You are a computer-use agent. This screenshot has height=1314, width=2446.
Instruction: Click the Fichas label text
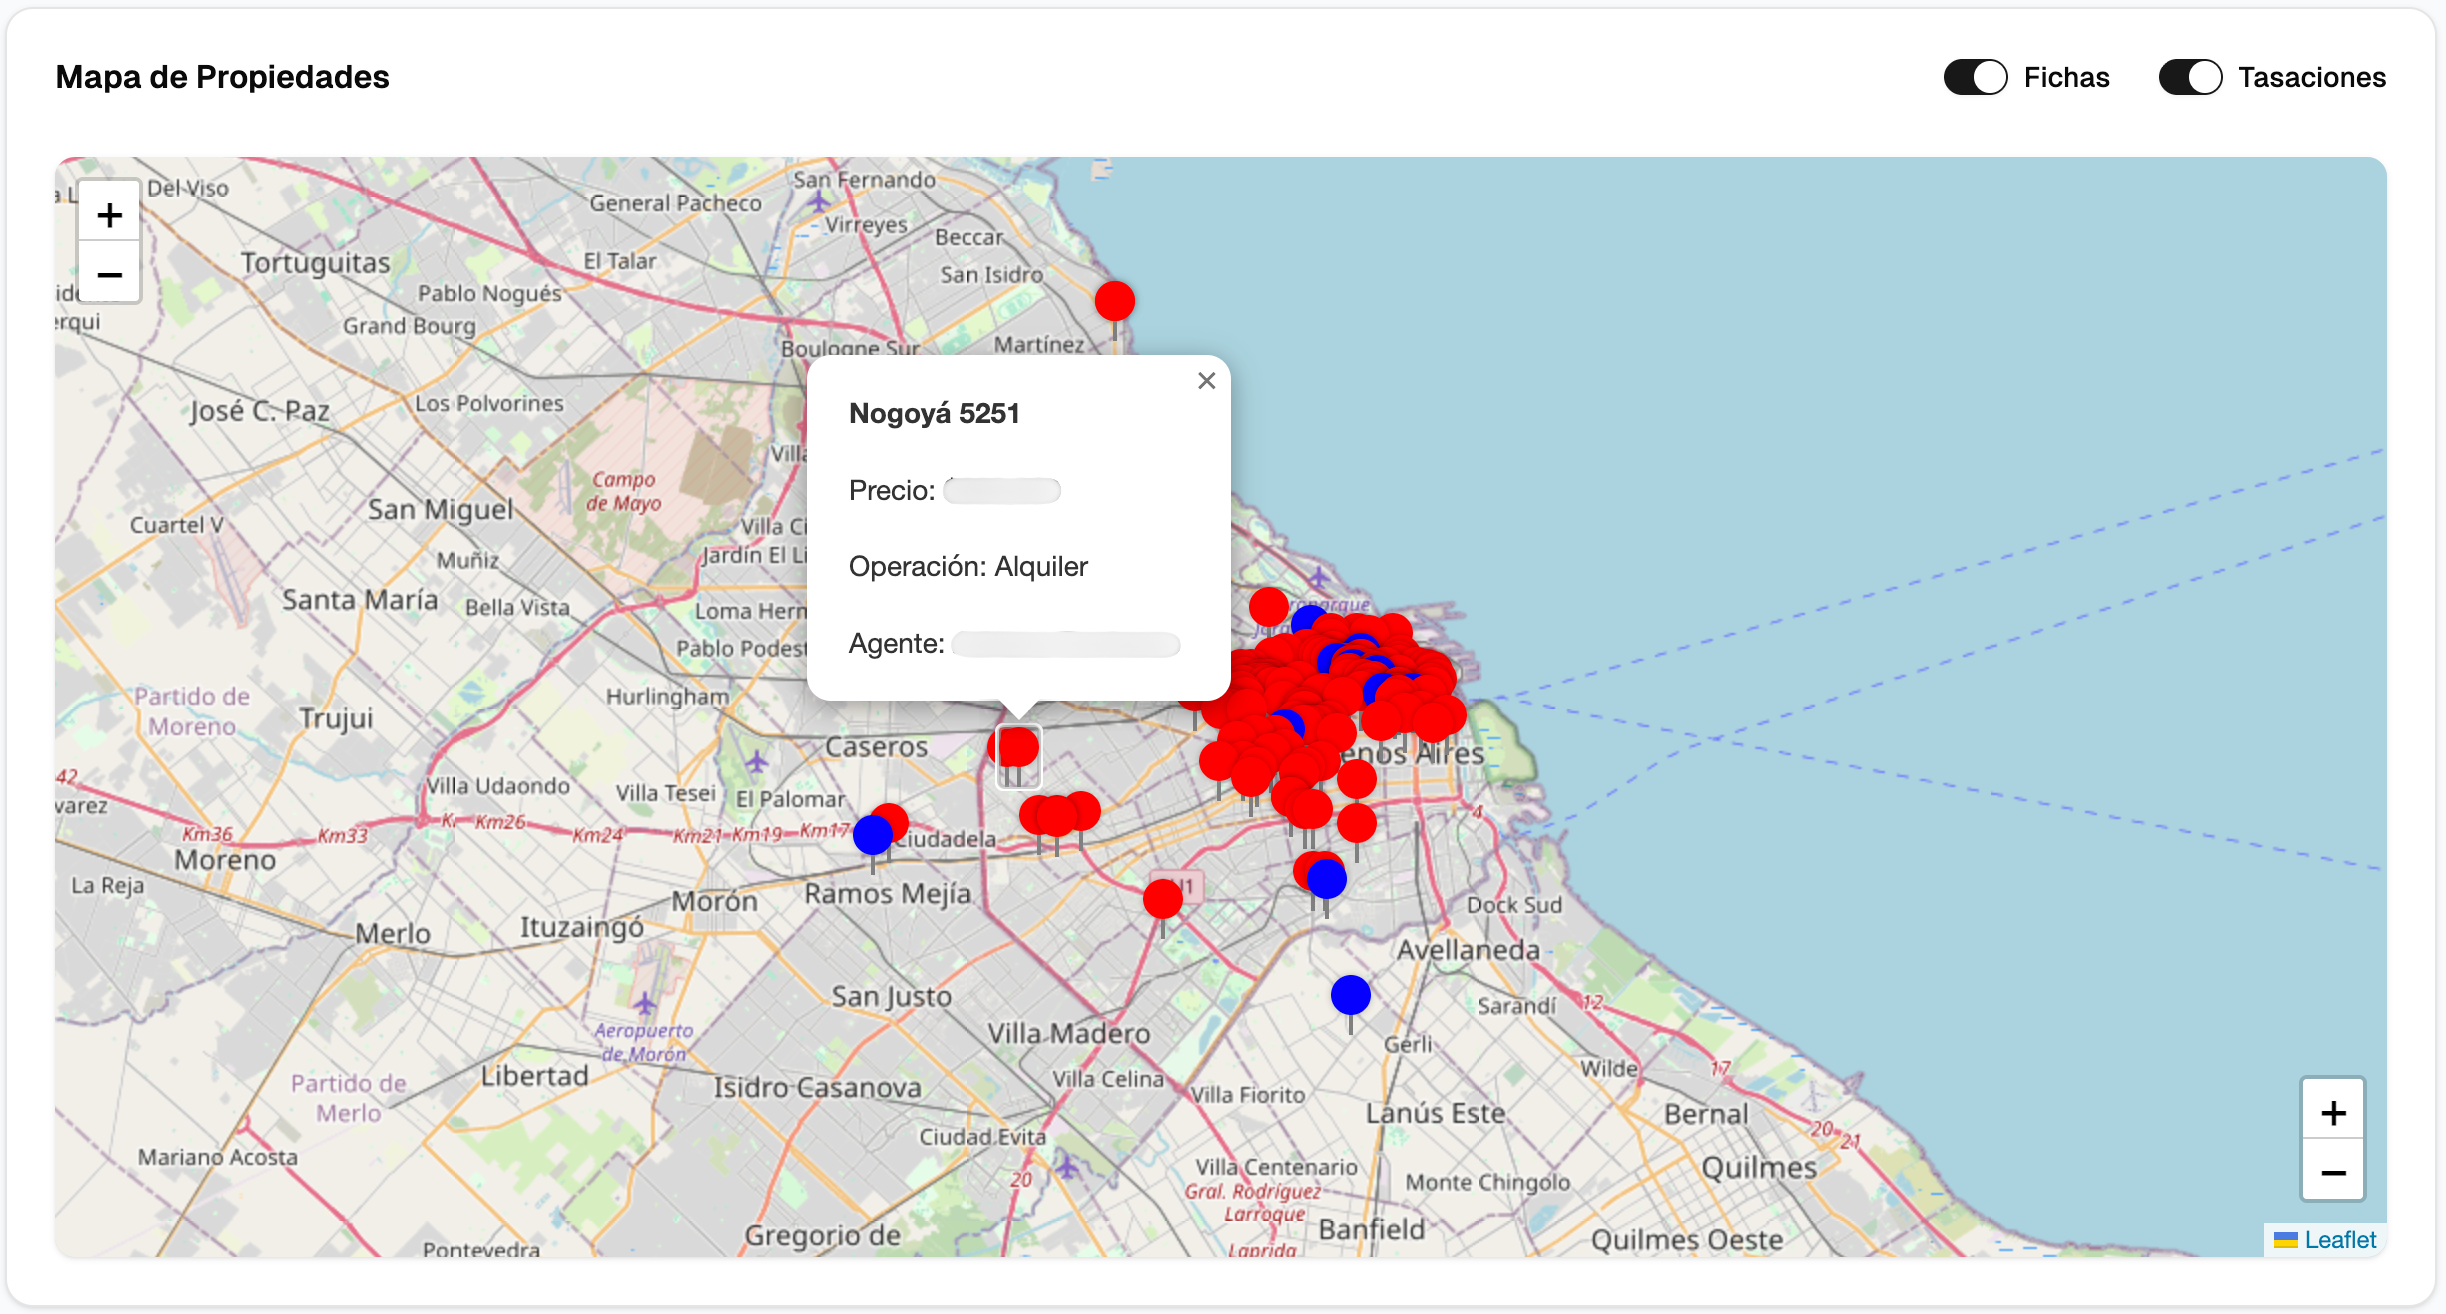2066,77
